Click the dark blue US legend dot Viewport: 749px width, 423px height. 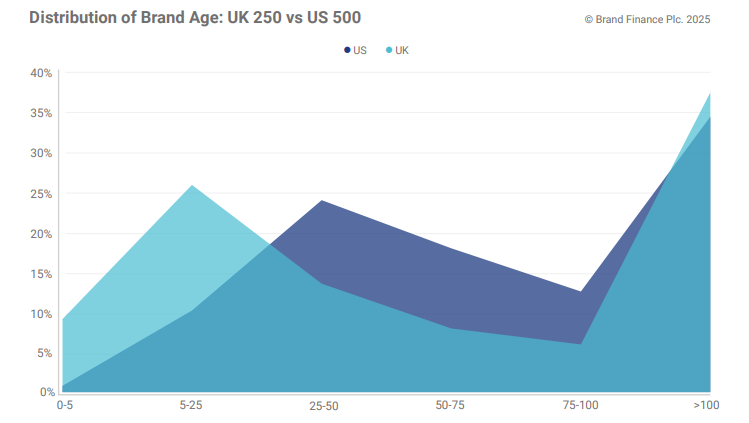(x=347, y=50)
